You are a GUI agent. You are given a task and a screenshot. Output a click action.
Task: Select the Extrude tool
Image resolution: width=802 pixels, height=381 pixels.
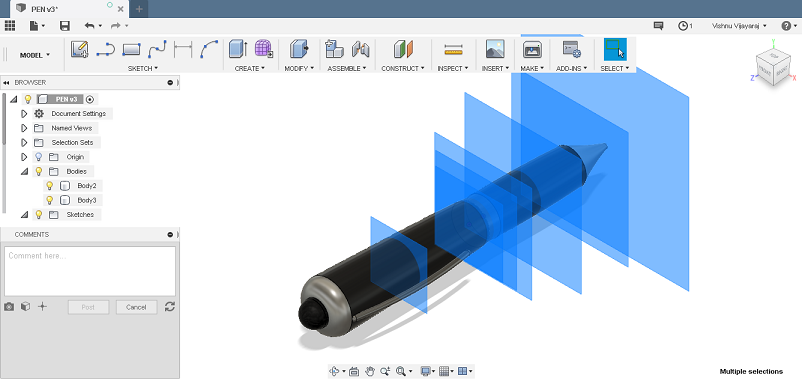238,49
